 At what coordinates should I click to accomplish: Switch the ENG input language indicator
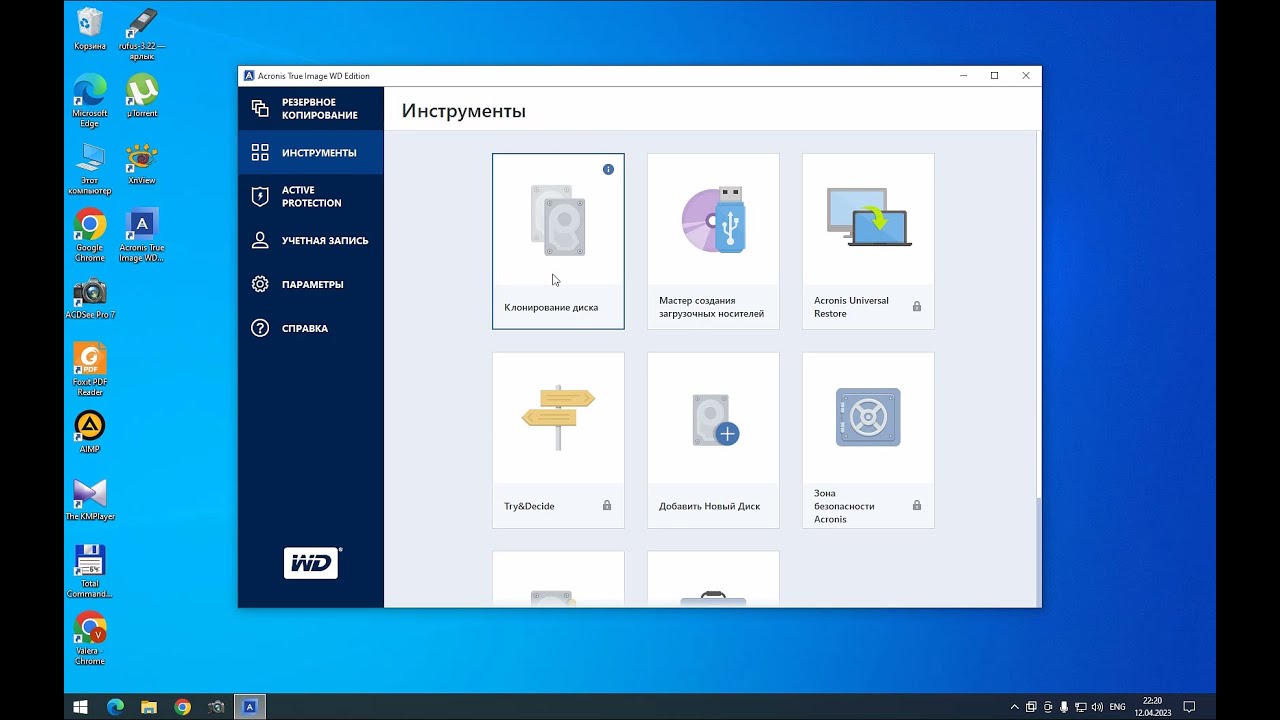1117,707
